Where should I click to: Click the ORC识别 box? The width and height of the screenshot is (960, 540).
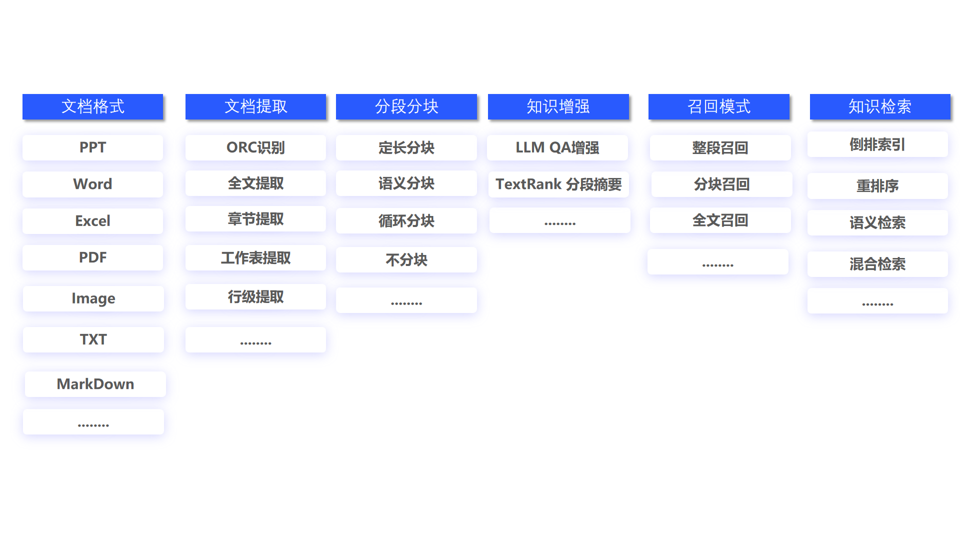[x=255, y=148]
